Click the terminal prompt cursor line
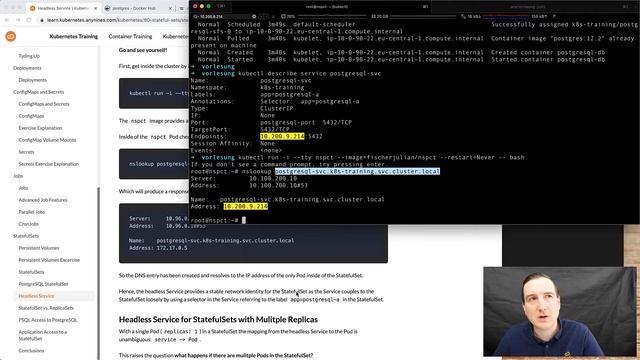640x360 pixels. [x=218, y=220]
